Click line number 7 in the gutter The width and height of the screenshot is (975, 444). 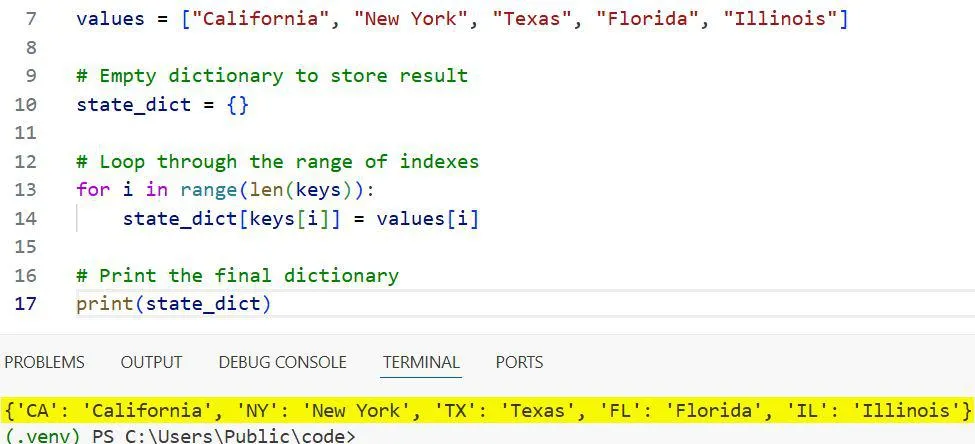[x=29, y=18]
